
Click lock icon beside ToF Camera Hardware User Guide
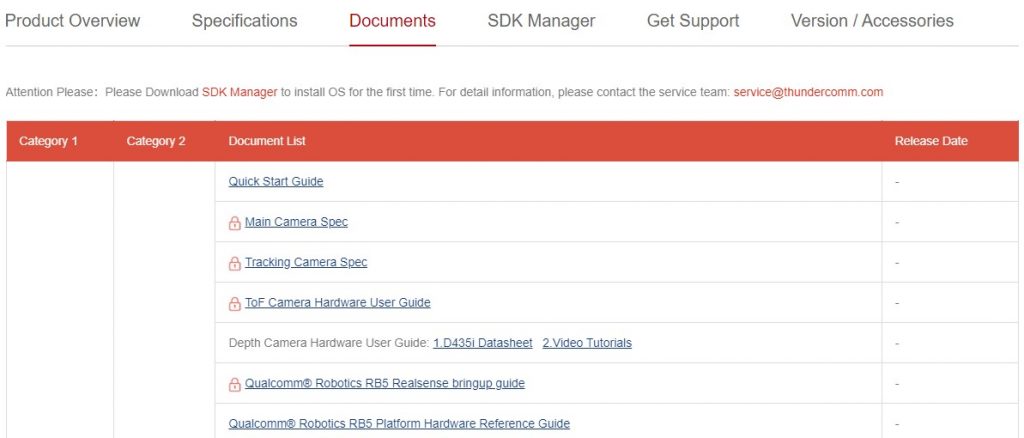click(234, 304)
